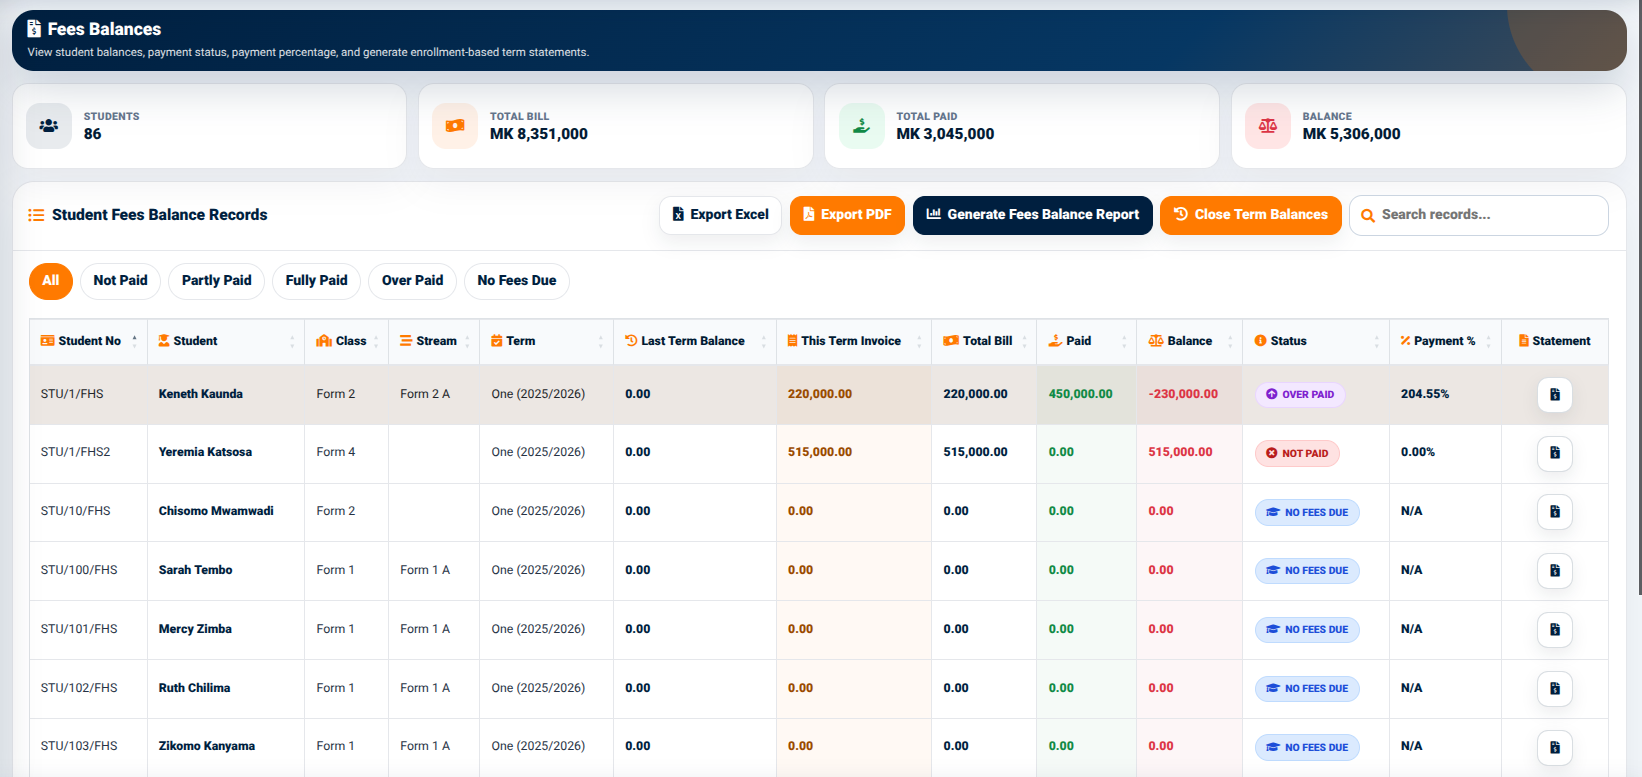Filter records by Not Paid

(x=120, y=281)
